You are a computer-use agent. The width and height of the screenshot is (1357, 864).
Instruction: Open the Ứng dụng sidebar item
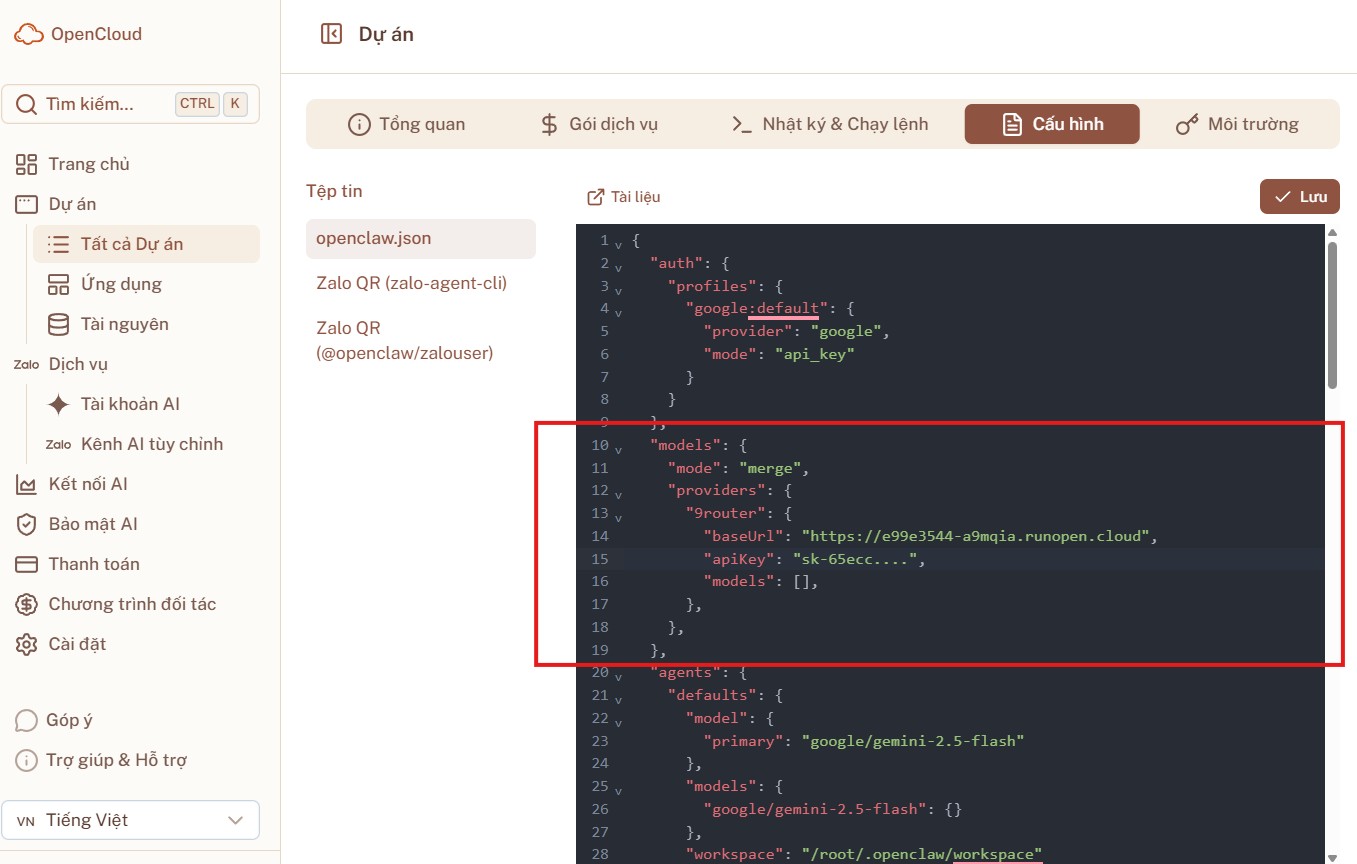pyautogui.click(x=121, y=284)
